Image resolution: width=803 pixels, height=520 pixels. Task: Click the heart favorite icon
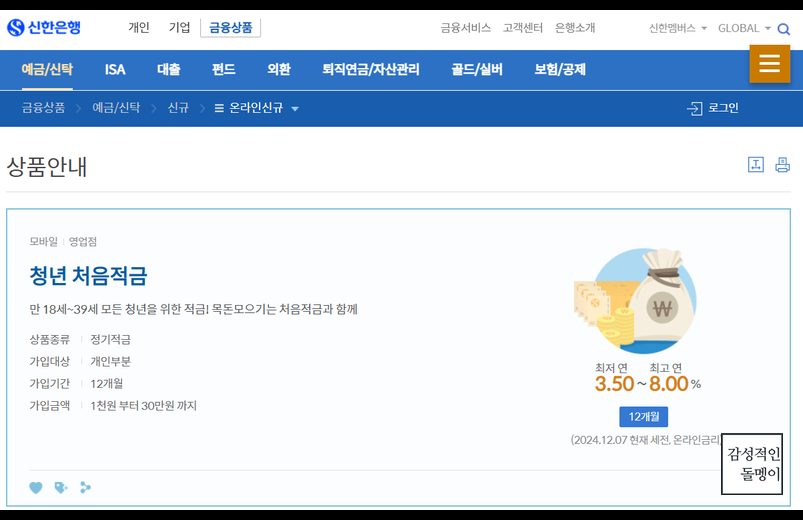(x=36, y=487)
